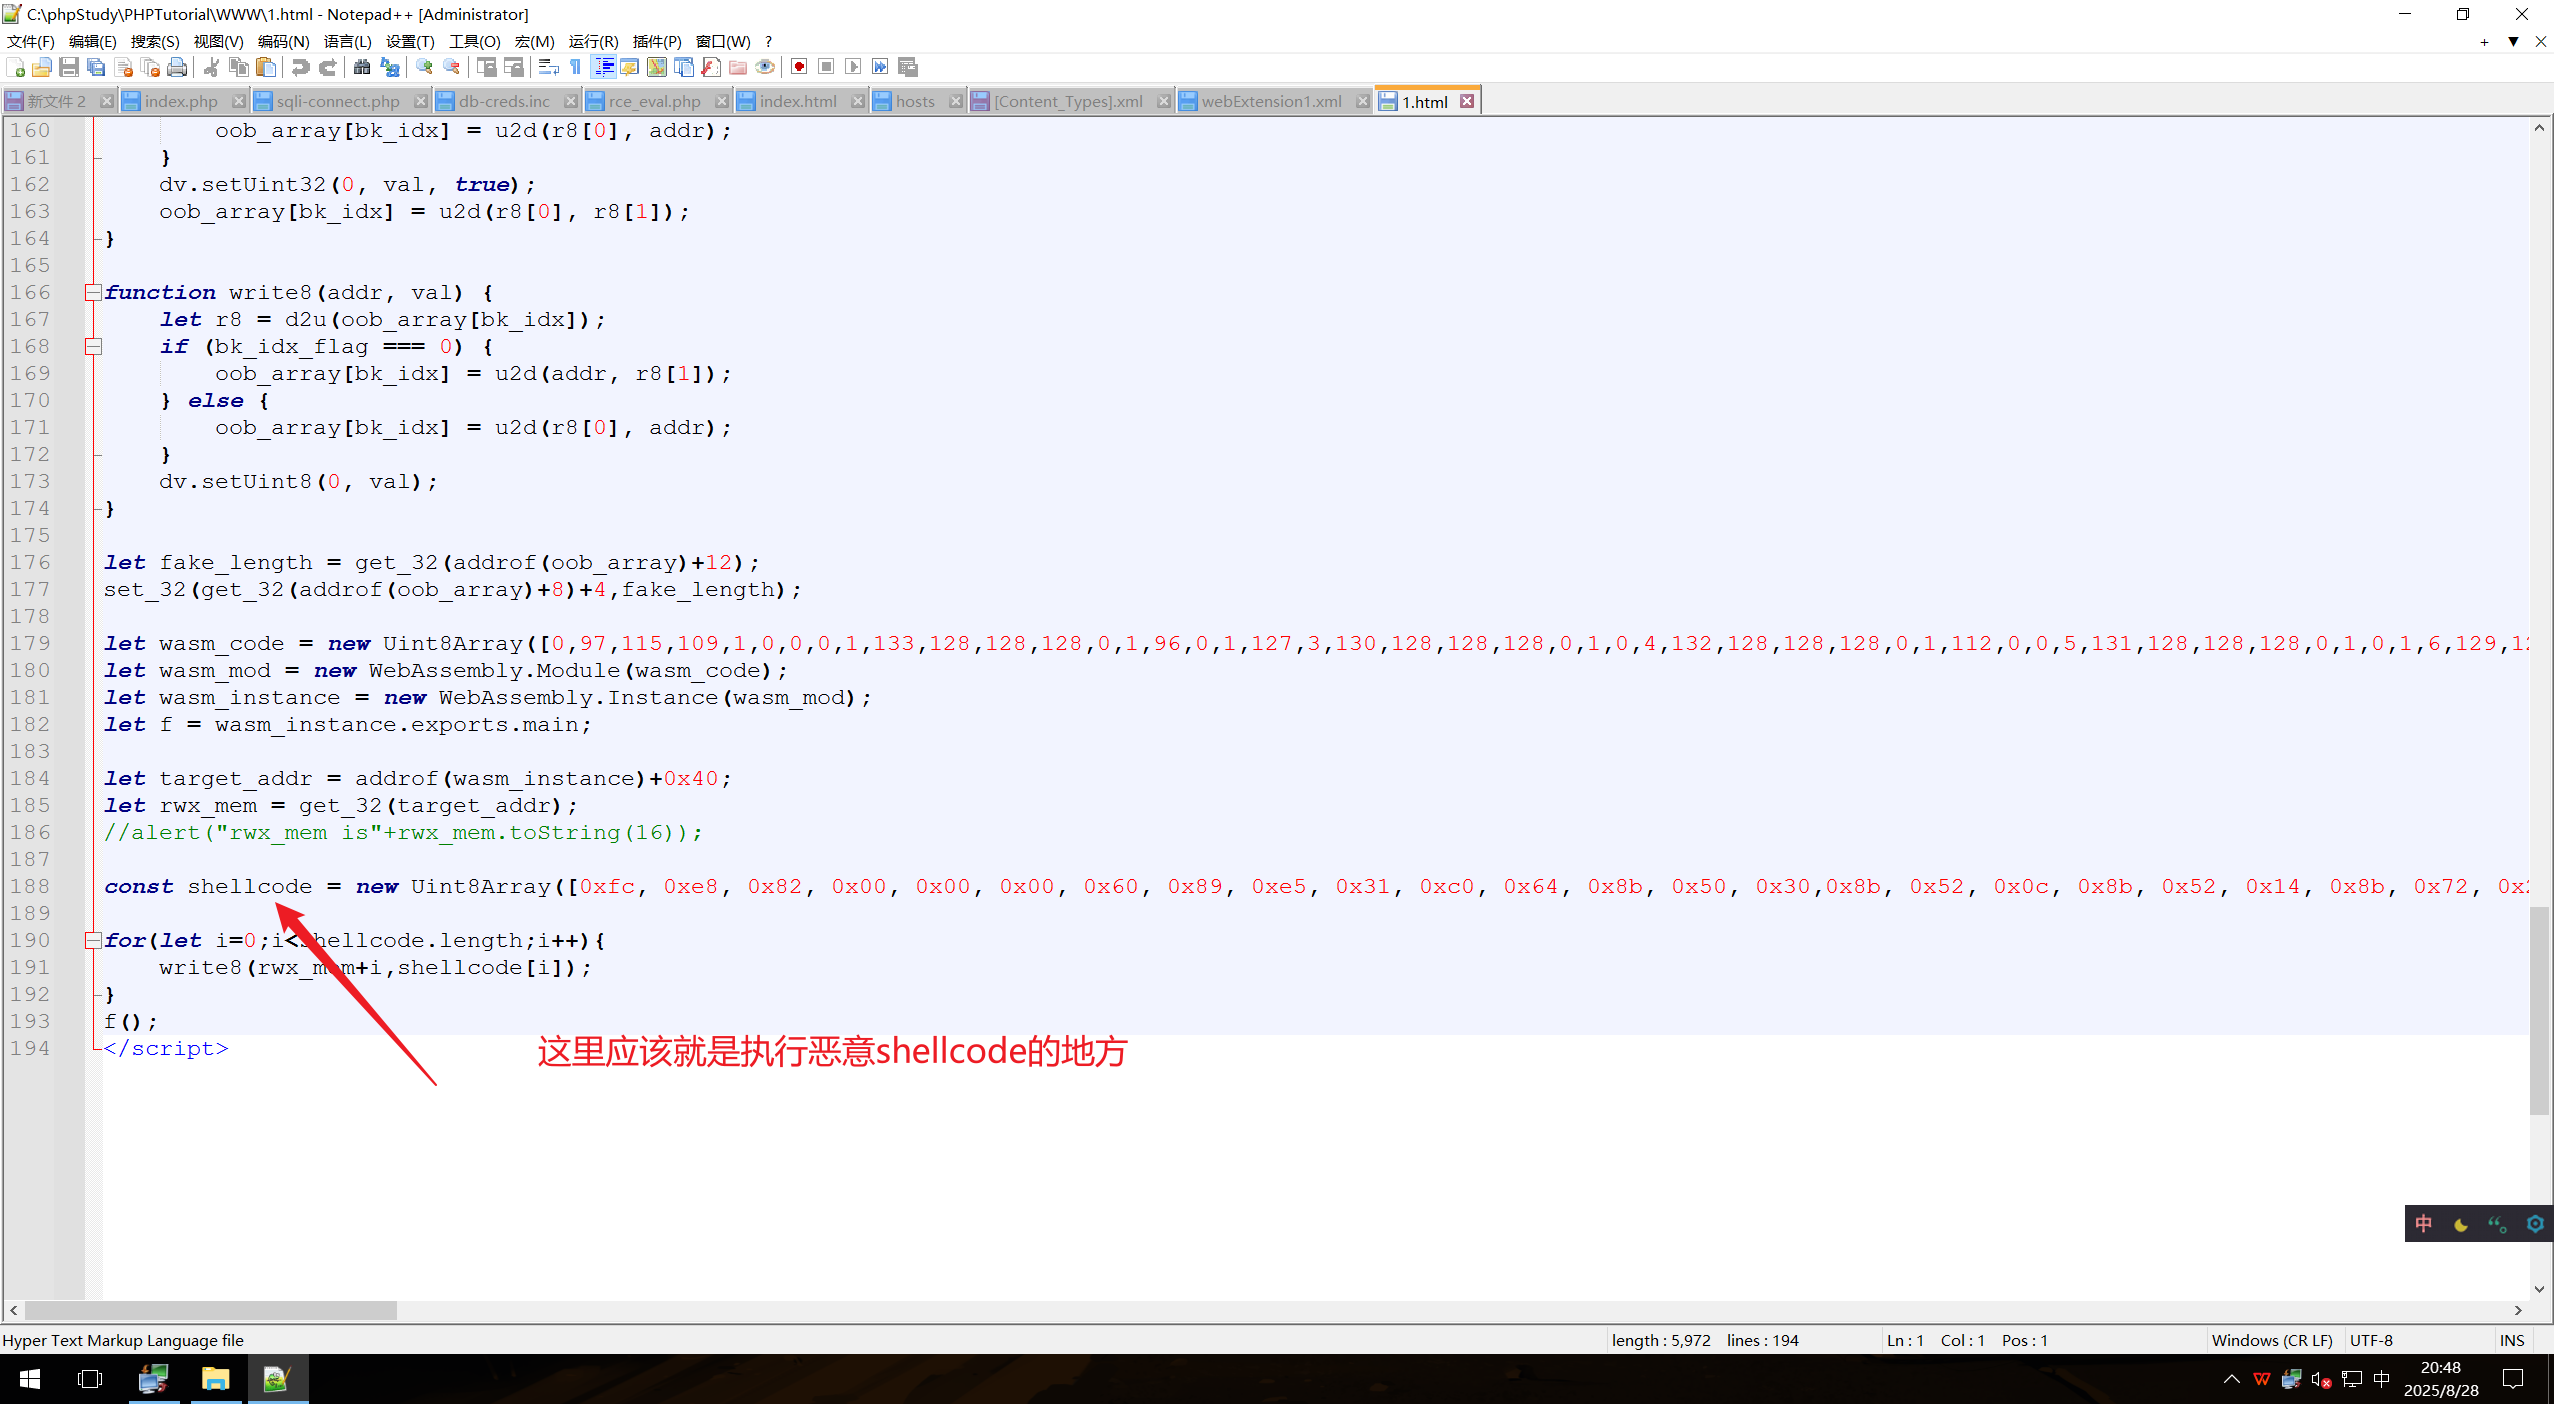
Task: Toggle Show all characters pilcrow button
Action: [575, 67]
